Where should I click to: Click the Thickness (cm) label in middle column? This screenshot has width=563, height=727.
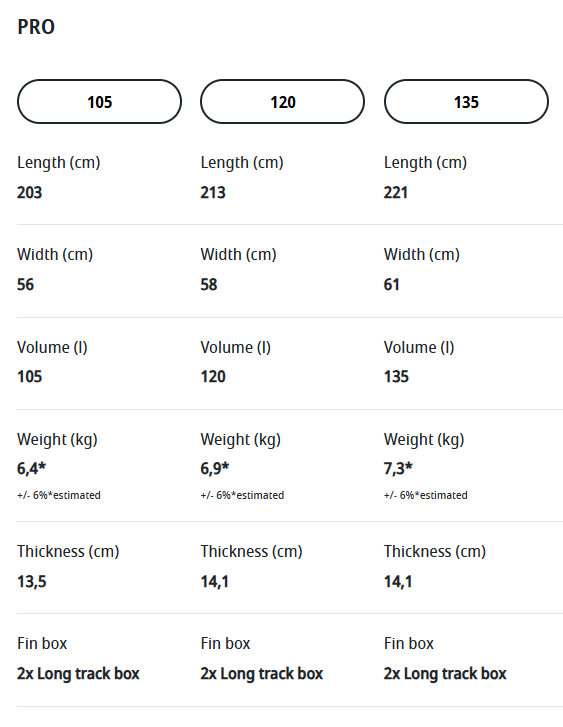tap(251, 552)
